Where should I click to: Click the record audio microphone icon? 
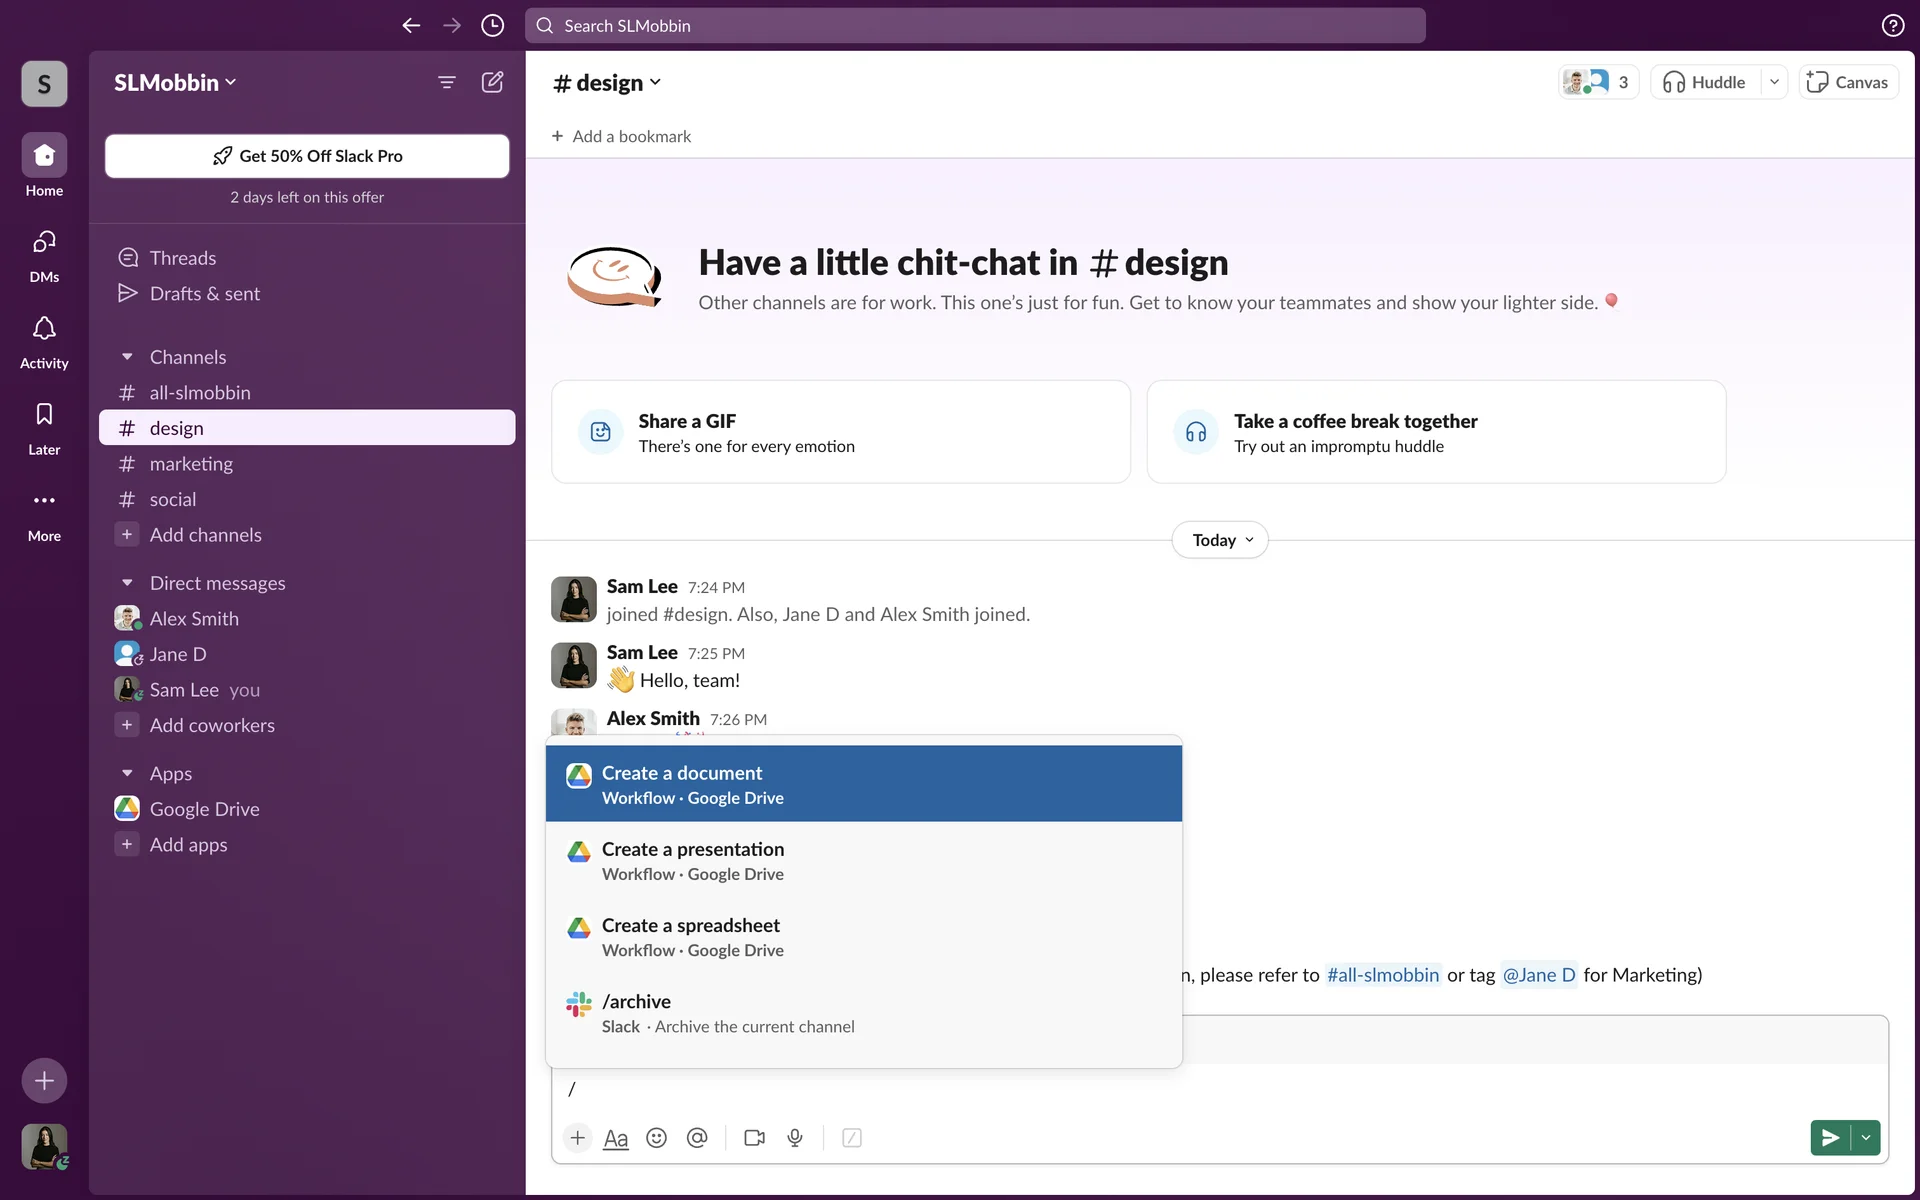click(x=795, y=1138)
